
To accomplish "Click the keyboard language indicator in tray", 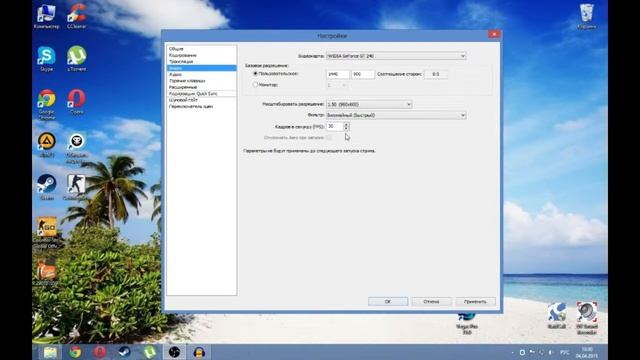I will pyautogui.click(x=565, y=352).
